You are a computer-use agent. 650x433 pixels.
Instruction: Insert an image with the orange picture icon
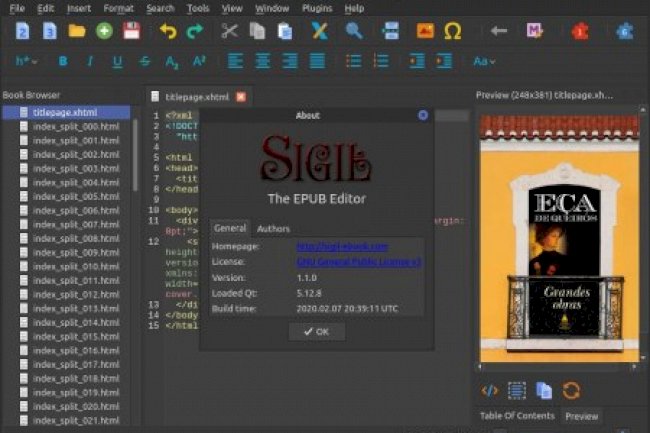[x=425, y=31]
